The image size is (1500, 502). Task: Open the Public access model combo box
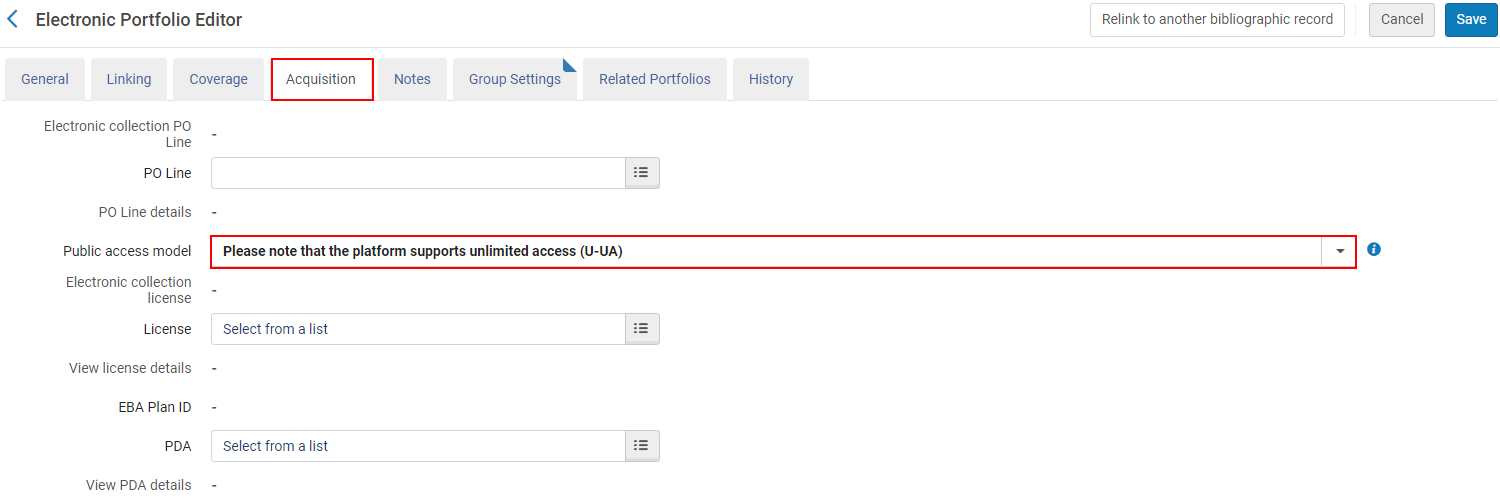click(766, 252)
